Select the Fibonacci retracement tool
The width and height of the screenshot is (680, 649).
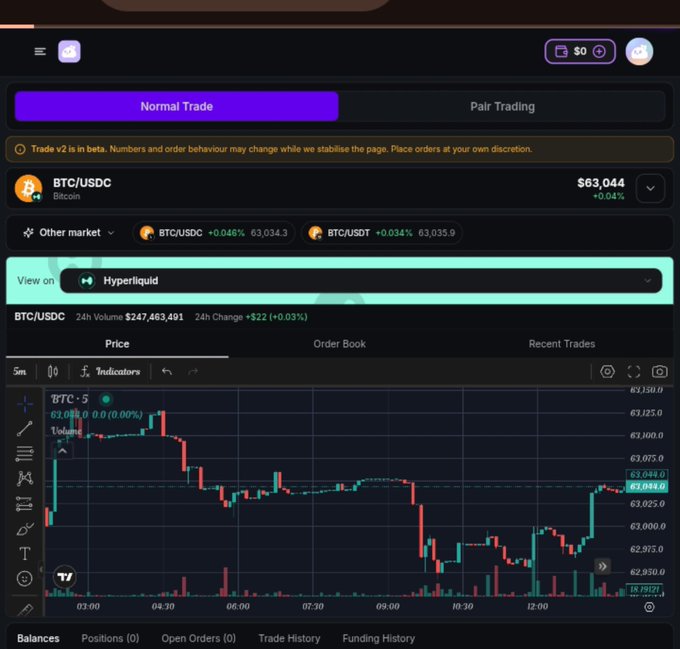click(x=25, y=453)
